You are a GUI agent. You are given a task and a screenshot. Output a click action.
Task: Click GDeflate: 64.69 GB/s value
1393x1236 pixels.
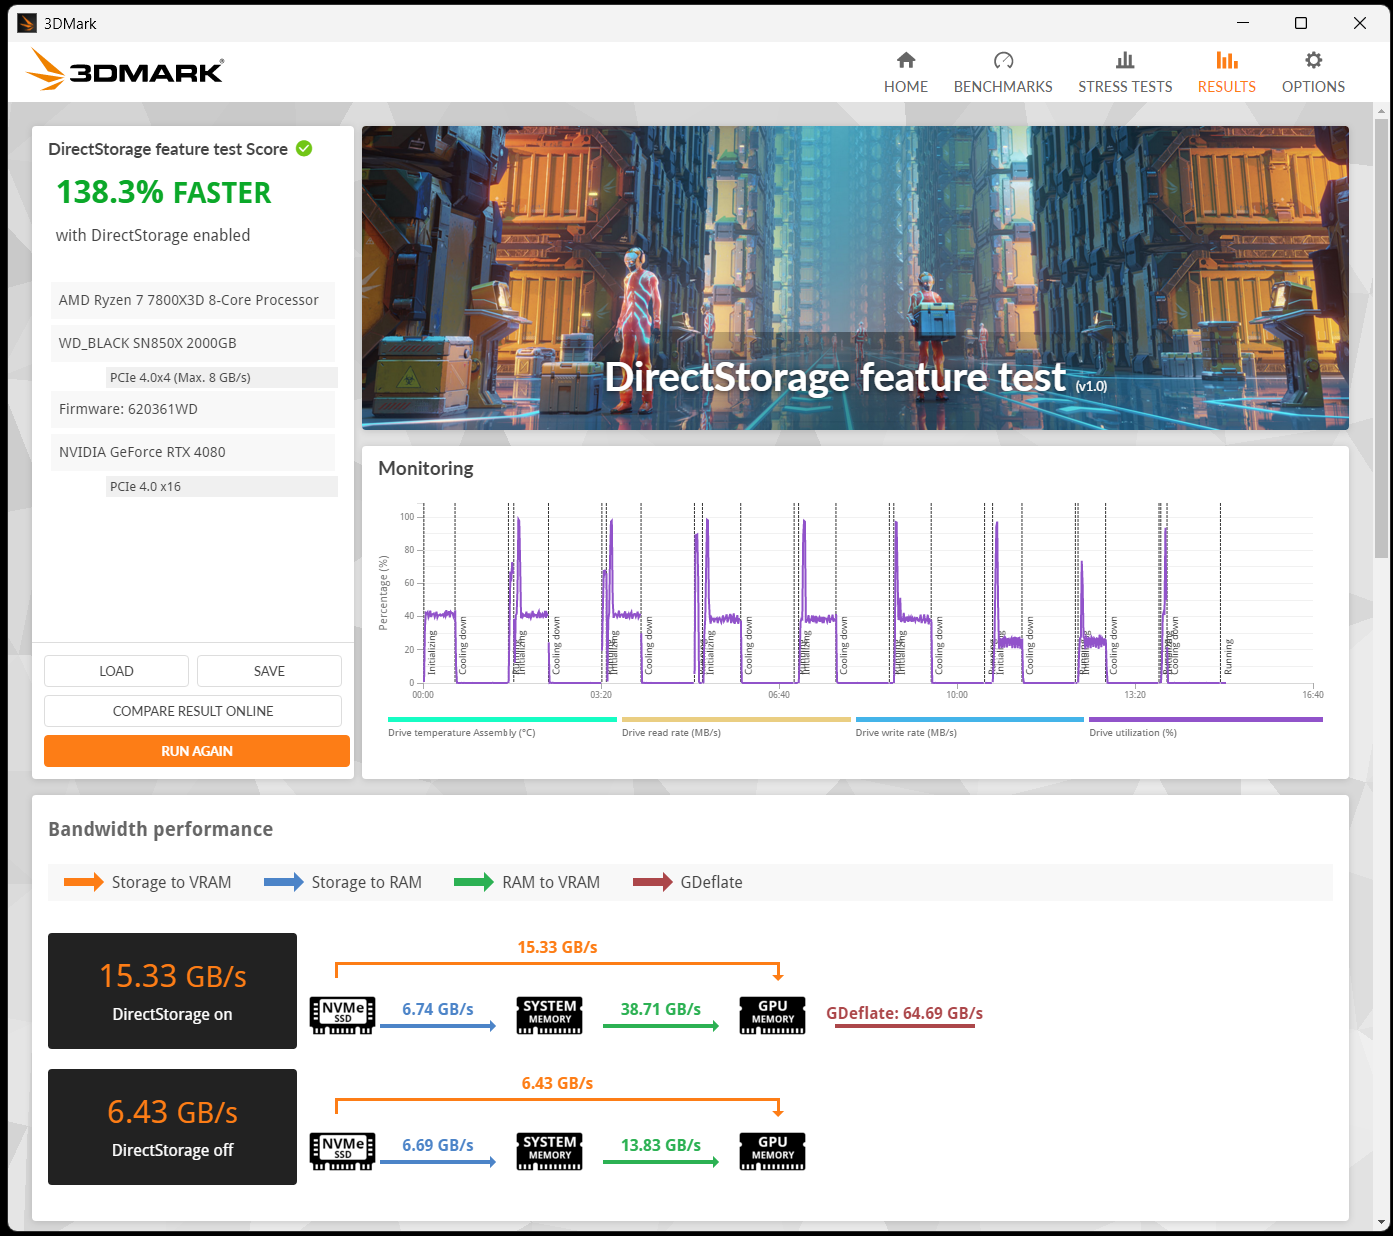click(x=904, y=1013)
